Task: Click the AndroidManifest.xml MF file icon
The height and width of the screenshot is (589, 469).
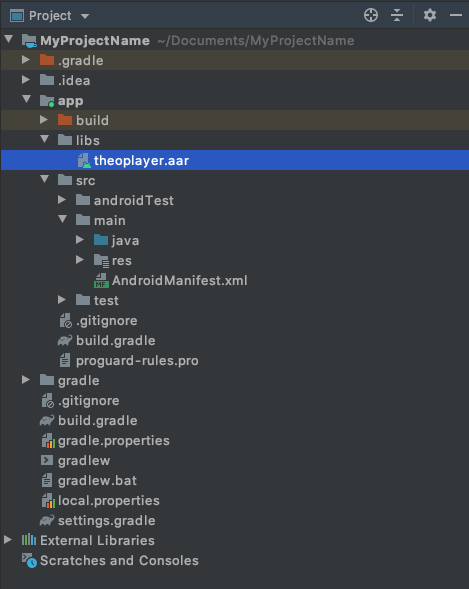Action: (101, 281)
